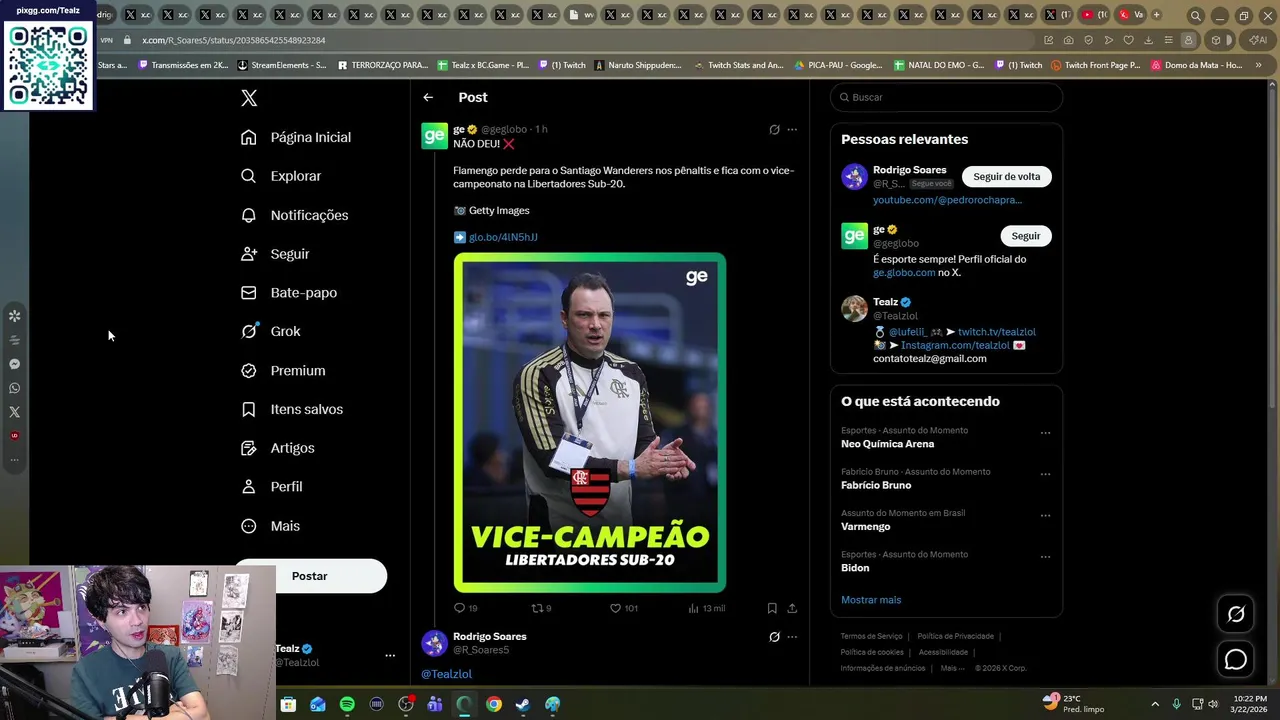Image resolution: width=1280 pixels, height=720 pixels.
Task: Click the Seguir sidebar icon
Action: [249, 254]
